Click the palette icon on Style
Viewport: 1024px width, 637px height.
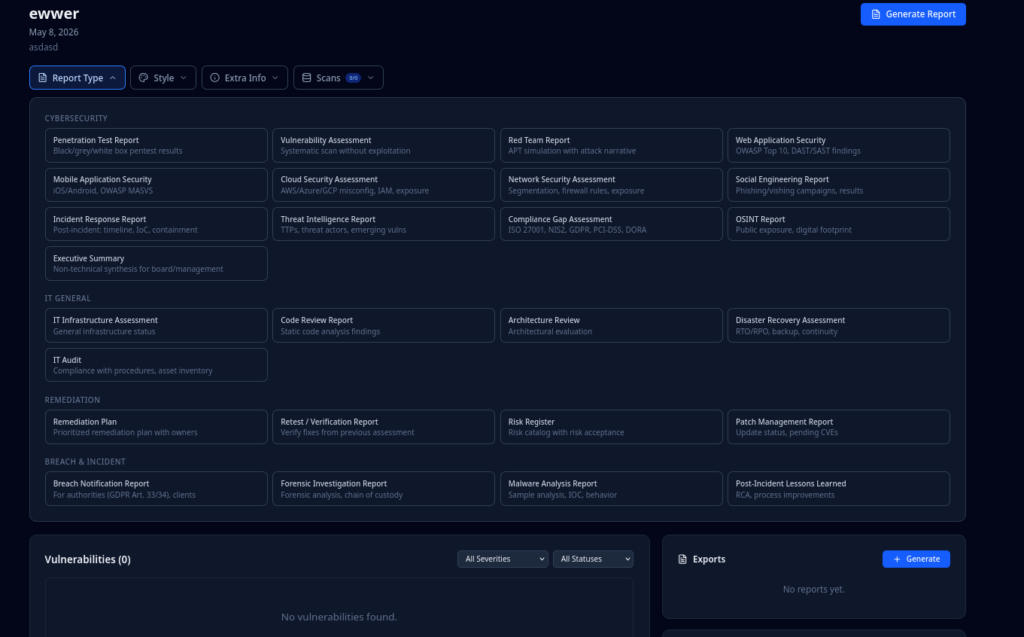pyautogui.click(x=144, y=78)
